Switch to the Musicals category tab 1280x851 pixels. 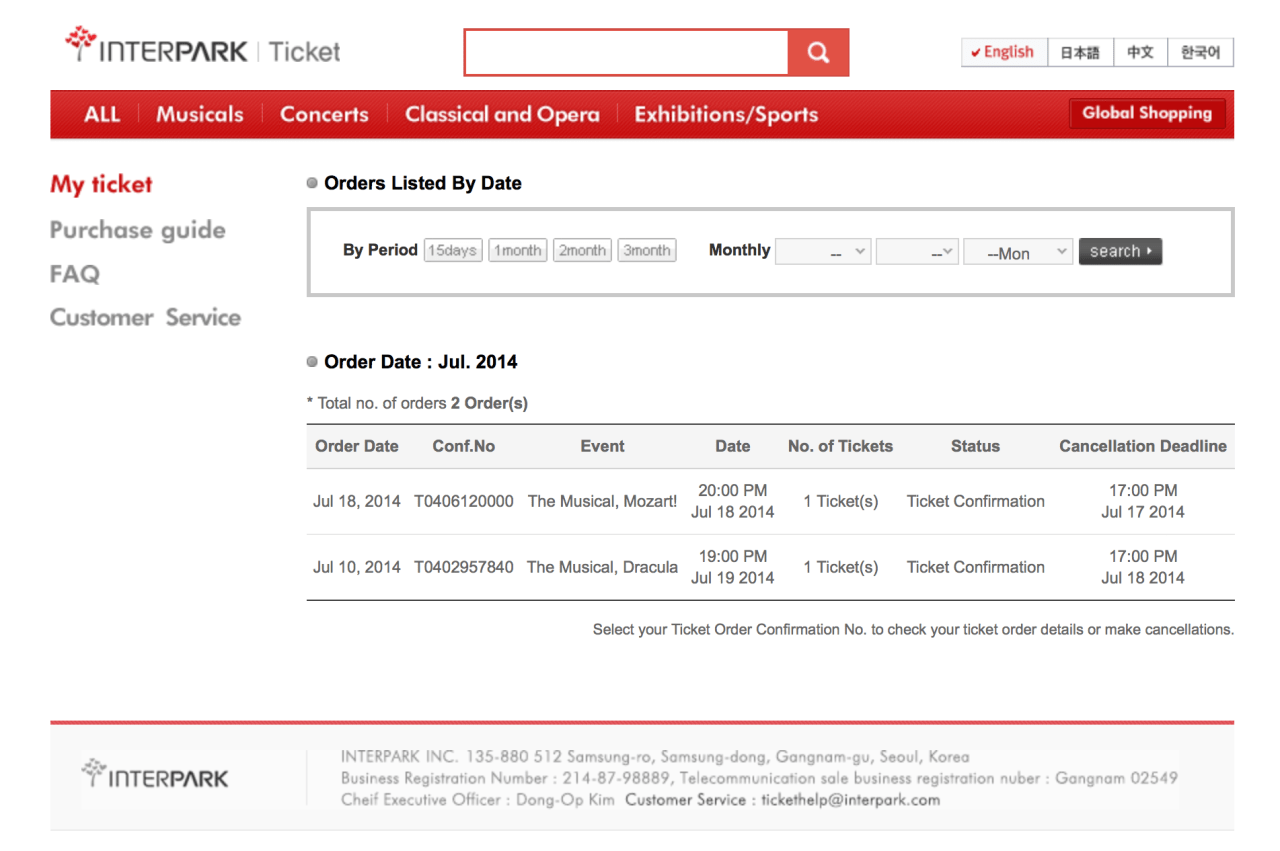(x=199, y=114)
